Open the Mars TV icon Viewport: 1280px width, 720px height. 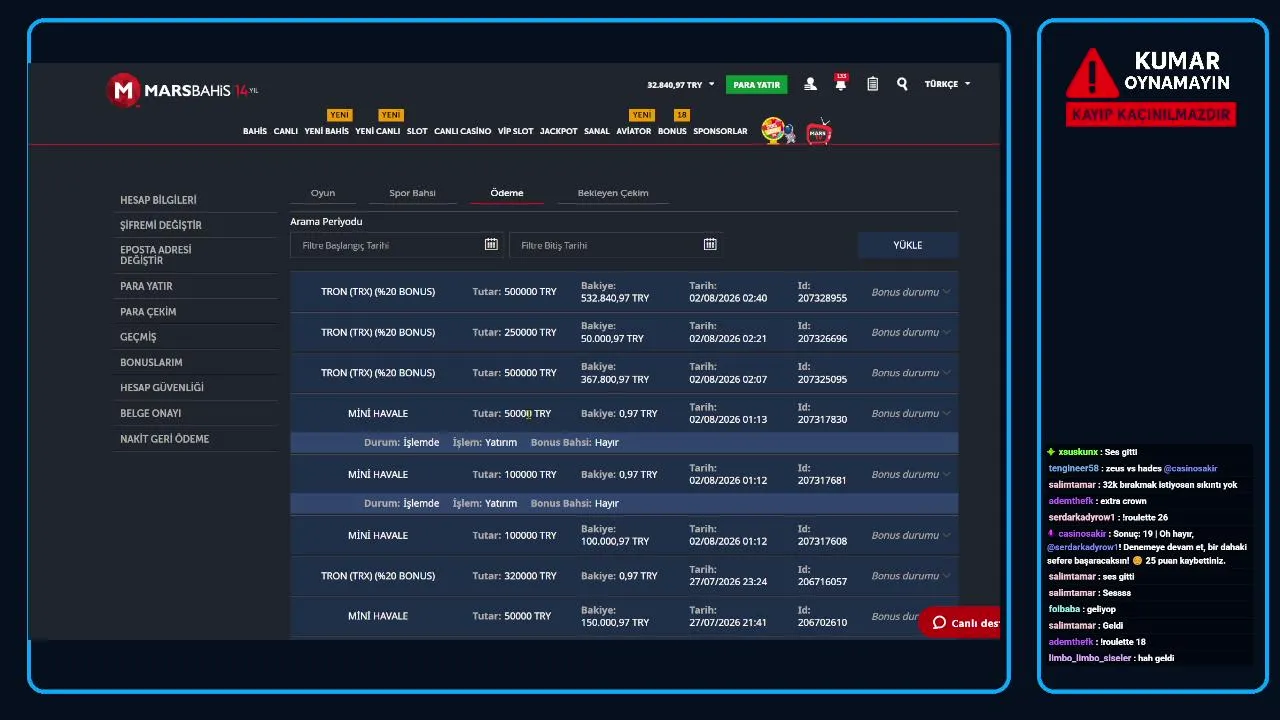pyautogui.click(x=819, y=132)
